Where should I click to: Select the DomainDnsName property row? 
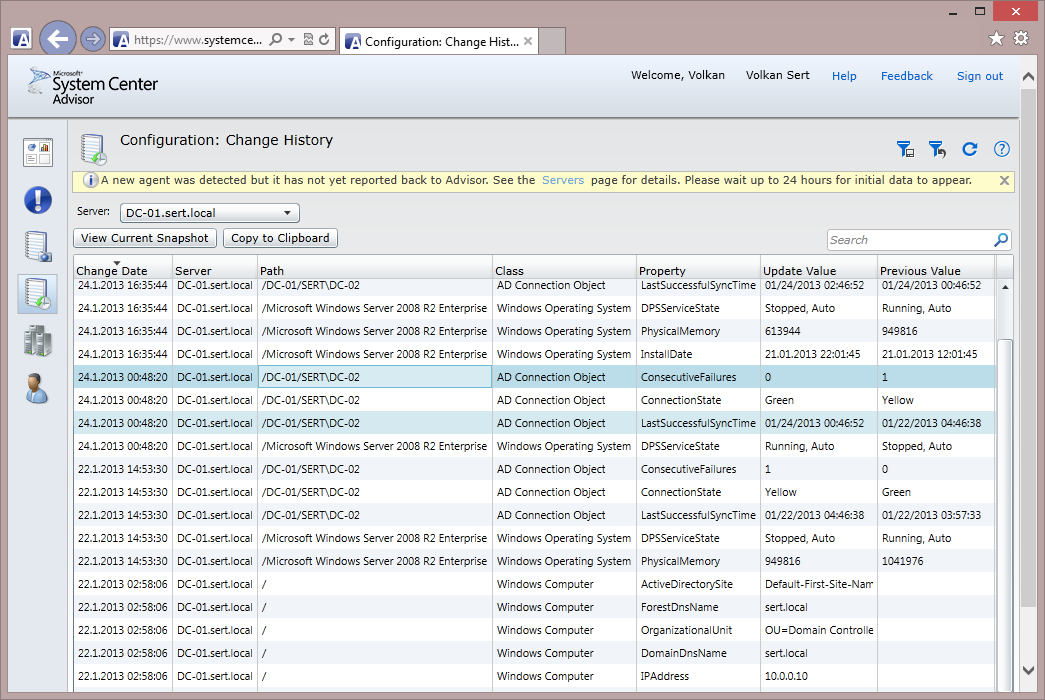534,653
